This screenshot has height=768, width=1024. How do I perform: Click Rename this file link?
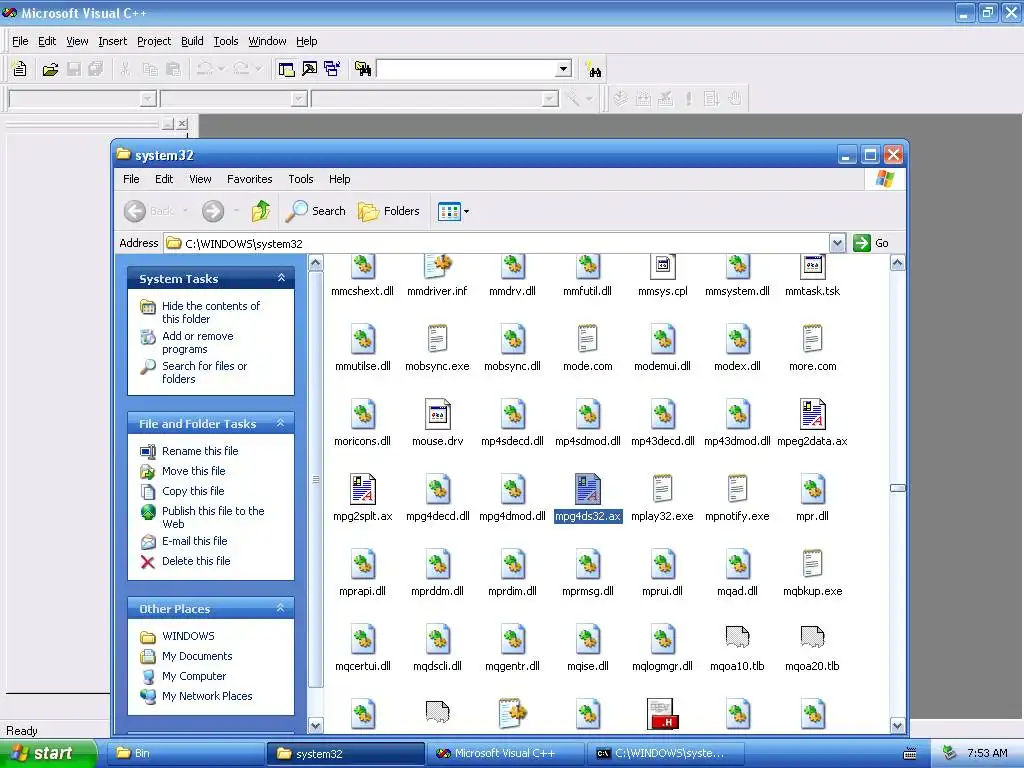point(200,451)
